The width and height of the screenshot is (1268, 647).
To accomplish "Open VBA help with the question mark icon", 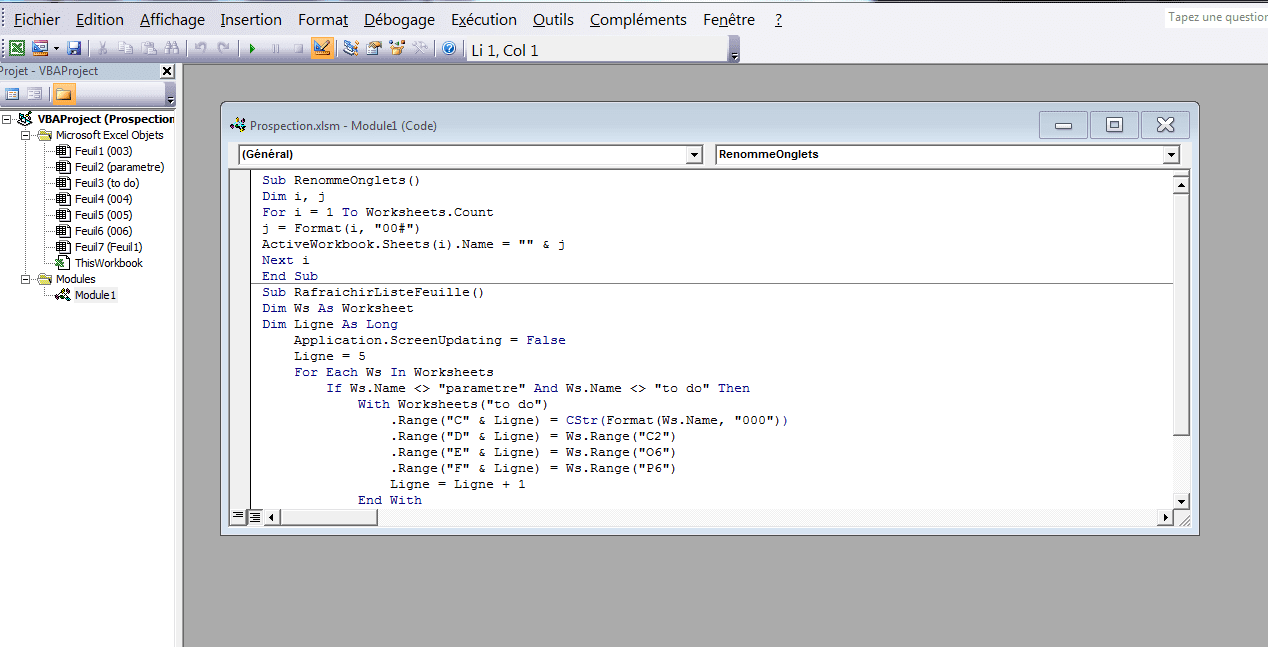I will [449, 48].
